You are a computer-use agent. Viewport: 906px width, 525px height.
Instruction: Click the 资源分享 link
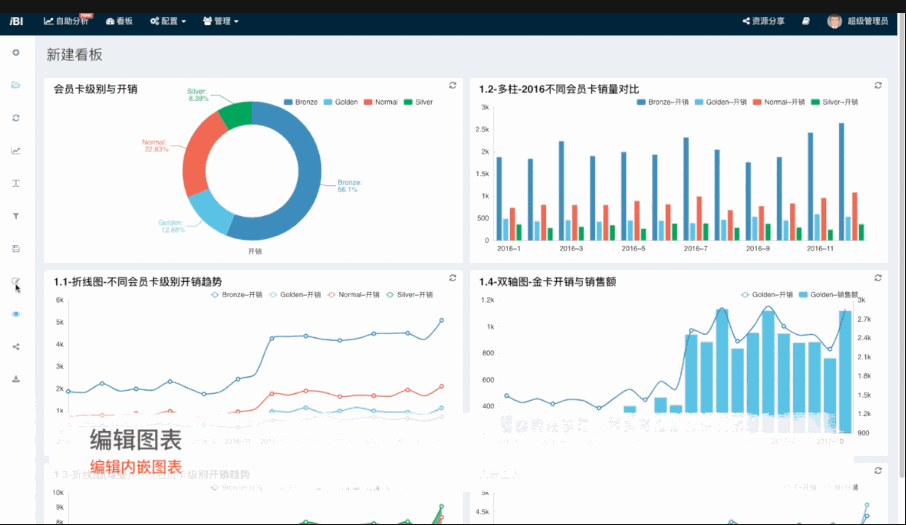[763, 20]
